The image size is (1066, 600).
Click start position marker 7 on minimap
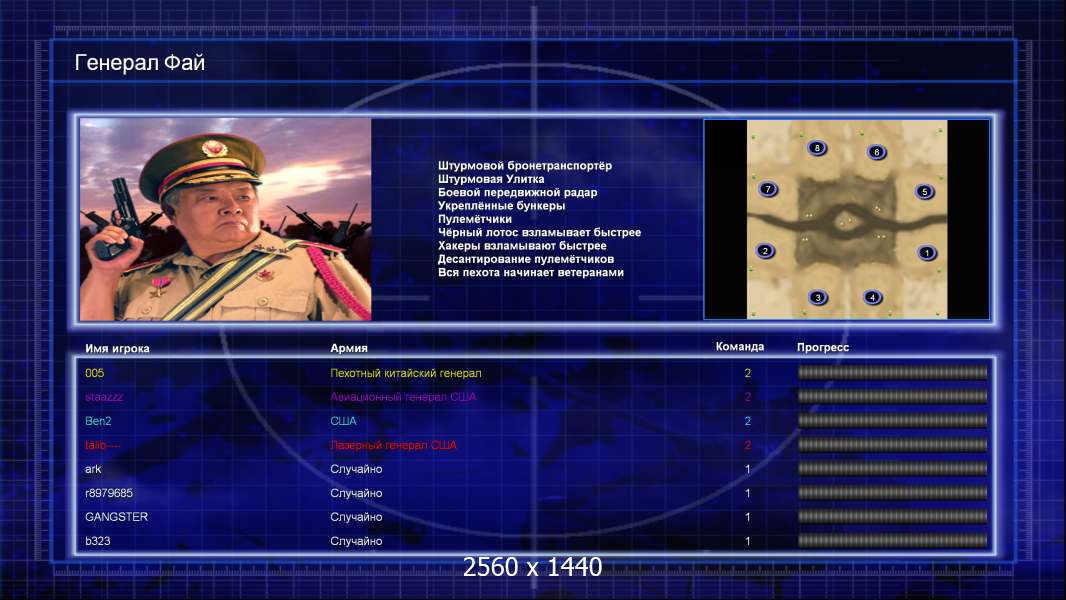click(768, 189)
